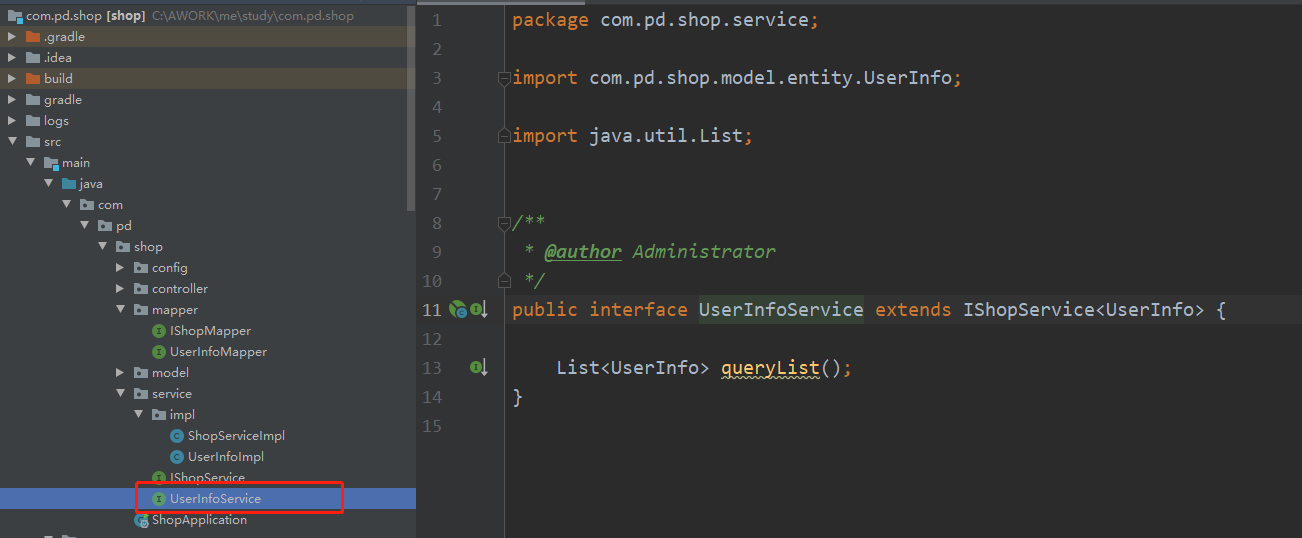The width and height of the screenshot is (1302, 538).
Task: Click the blue java source folder icon
Action: 69,183
